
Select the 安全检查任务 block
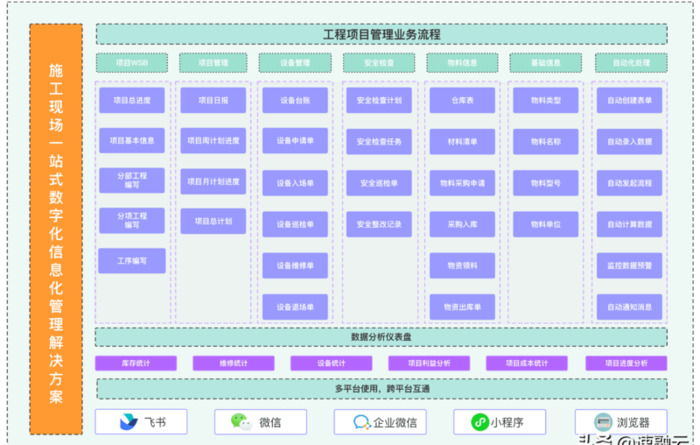point(379,141)
